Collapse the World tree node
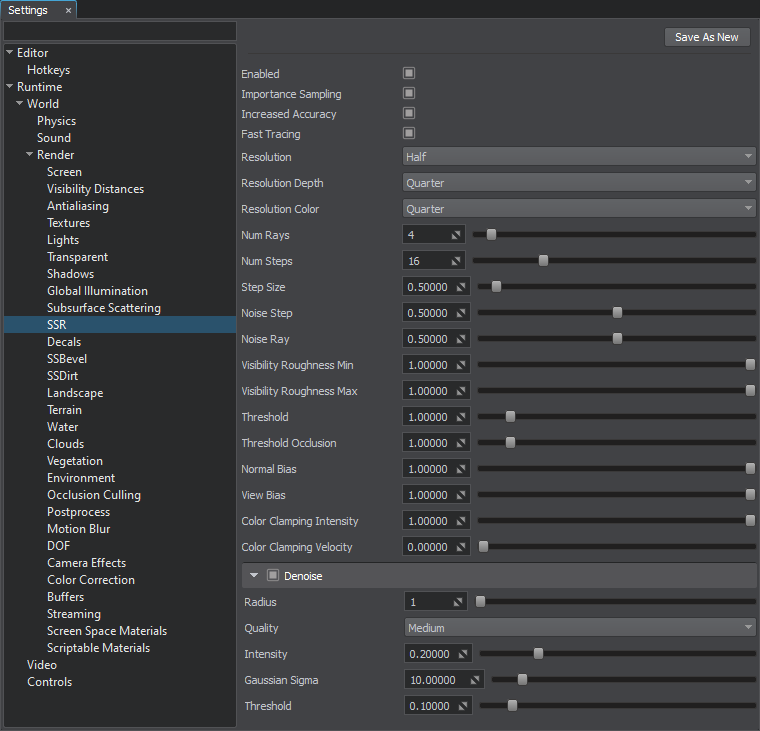 19,103
